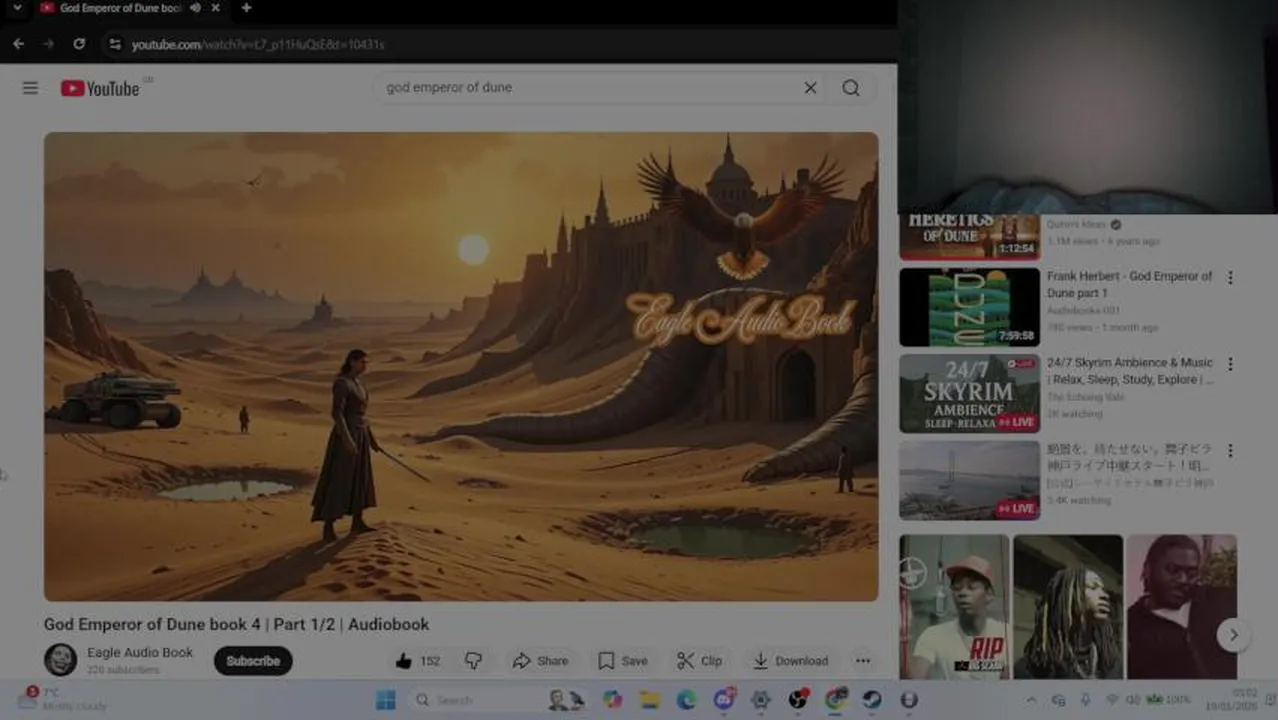This screenshot has height=720, width=1278.
Task: Clear the search query with X
Action: (810, 88)
